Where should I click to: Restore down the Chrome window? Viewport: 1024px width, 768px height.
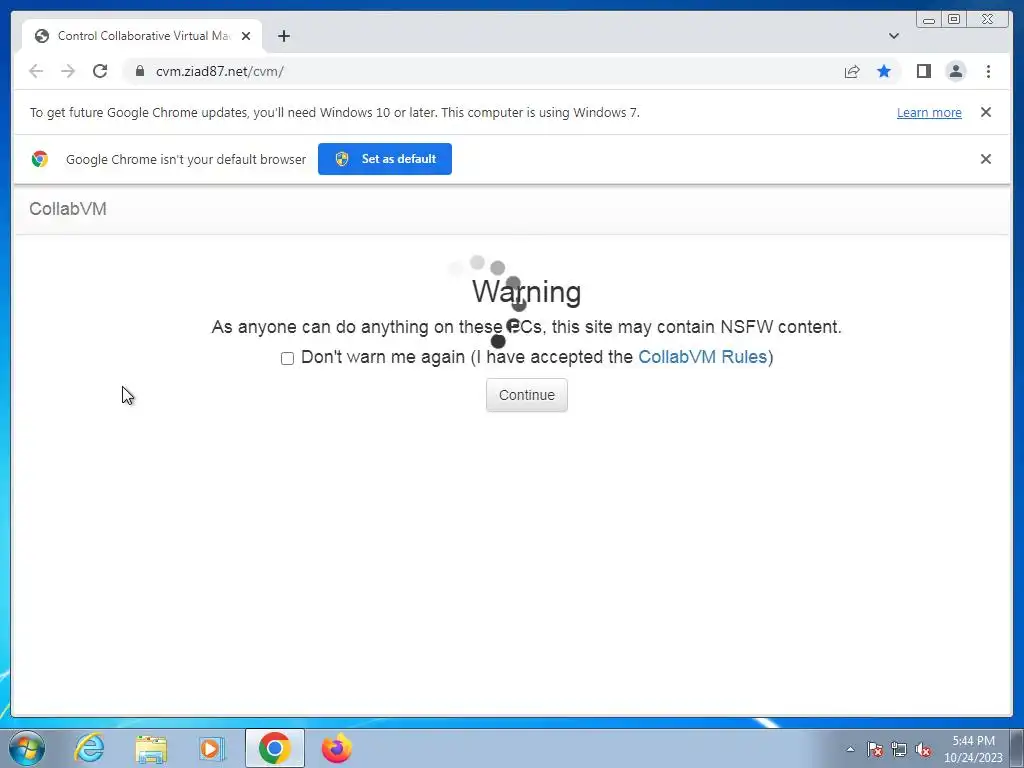(x=953, y=20)
